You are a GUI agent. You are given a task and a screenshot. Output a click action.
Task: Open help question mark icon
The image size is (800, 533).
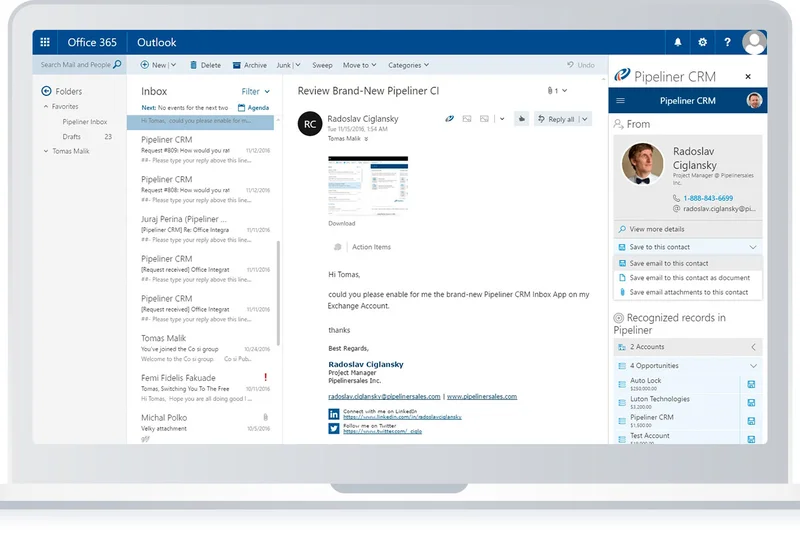tap(728, 42)
